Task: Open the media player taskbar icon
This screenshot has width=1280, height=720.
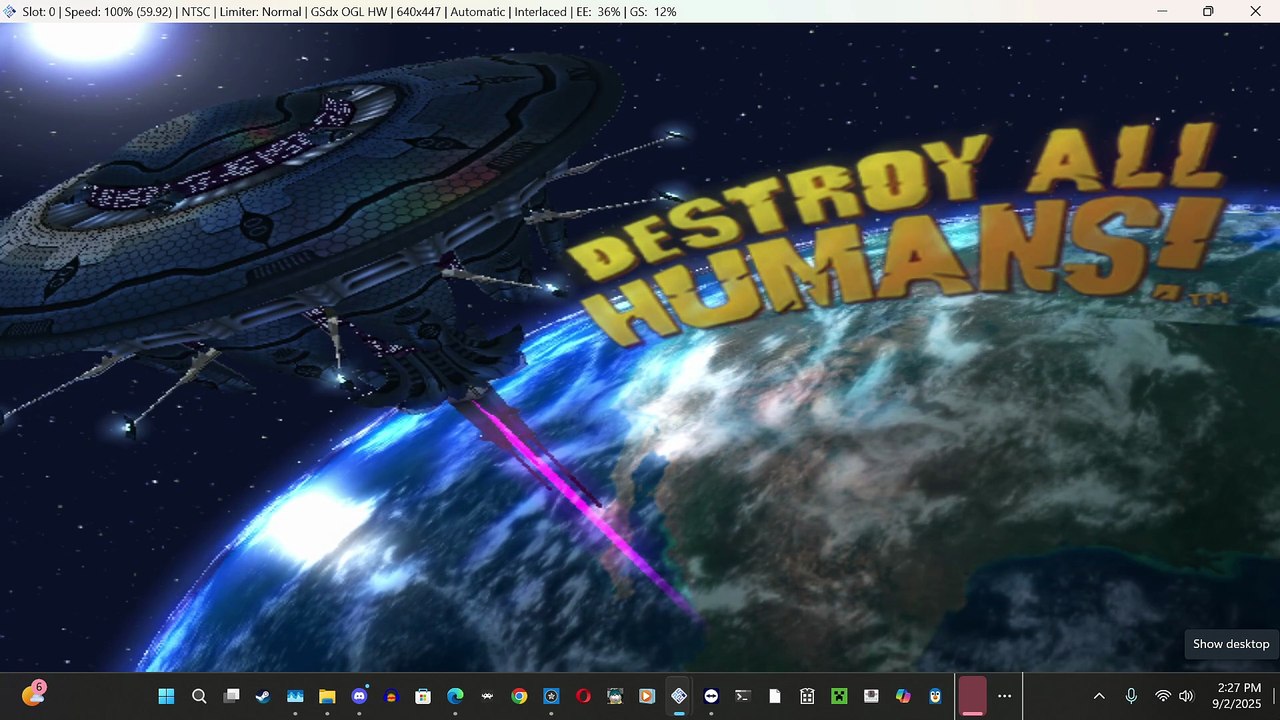Action: click(x=647, y=696)
